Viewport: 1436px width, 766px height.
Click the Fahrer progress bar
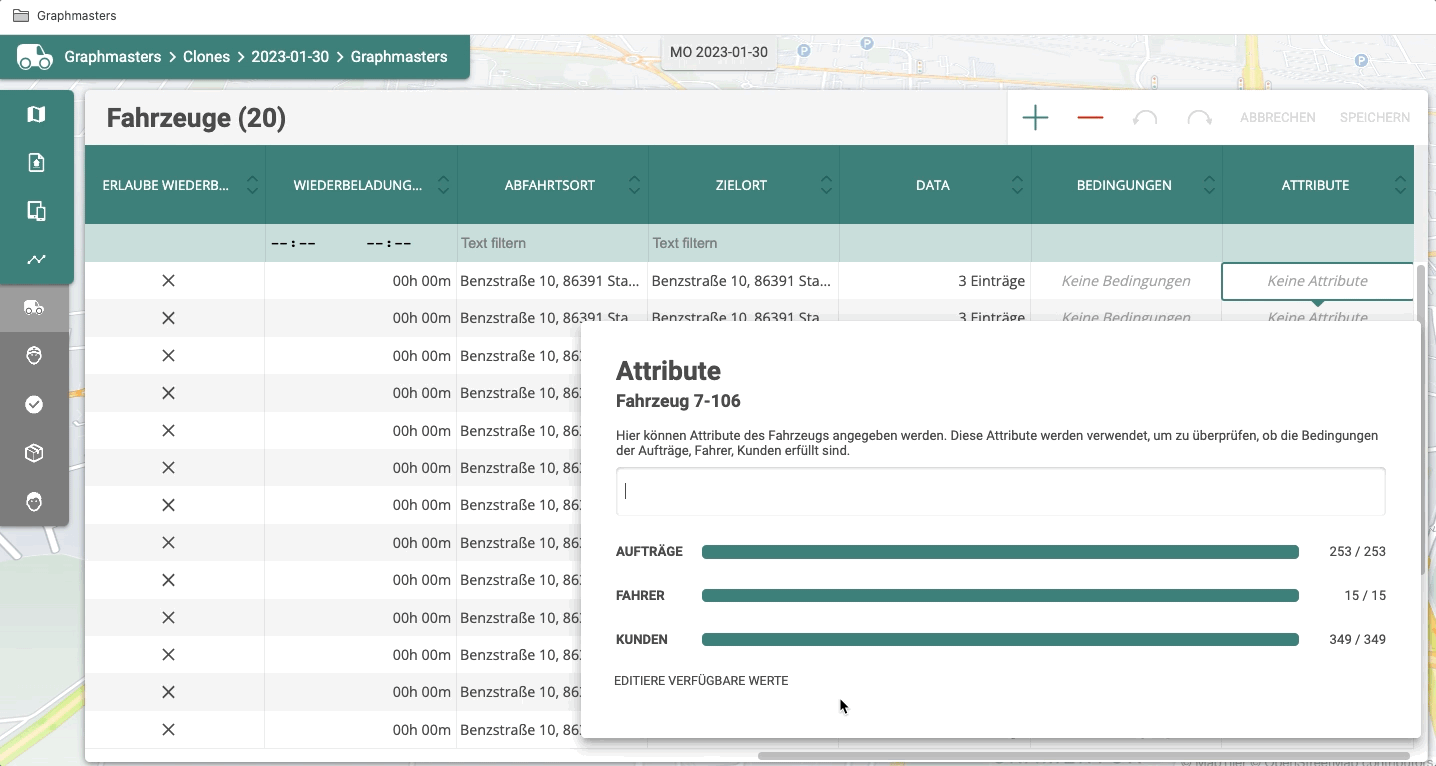point(1000,596)
